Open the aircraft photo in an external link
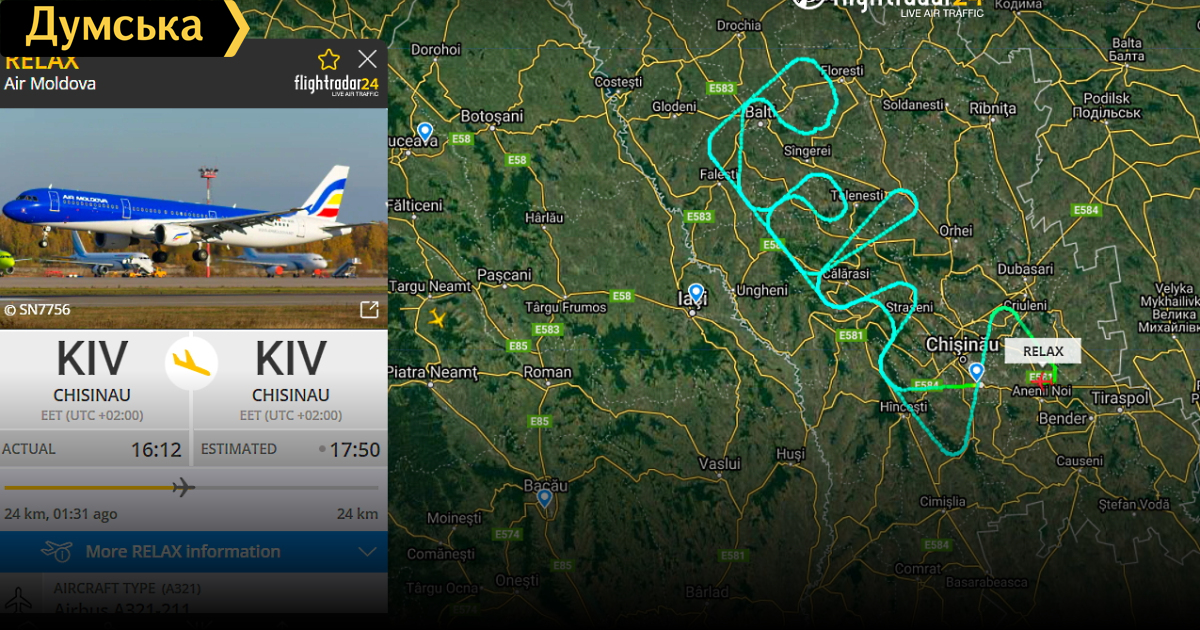Image resolution: width=1200 pixels, height=630 pixels. point(369,310)
